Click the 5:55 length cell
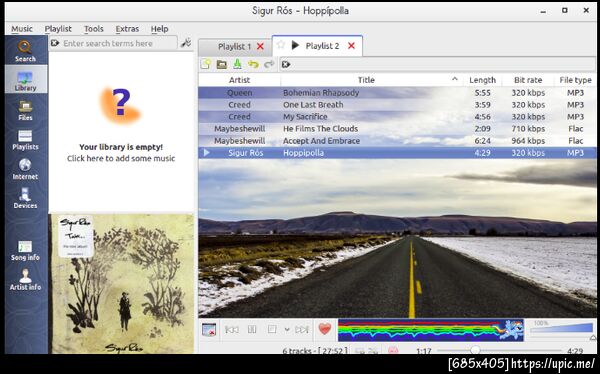600x374 pixels. coord(482,93)
